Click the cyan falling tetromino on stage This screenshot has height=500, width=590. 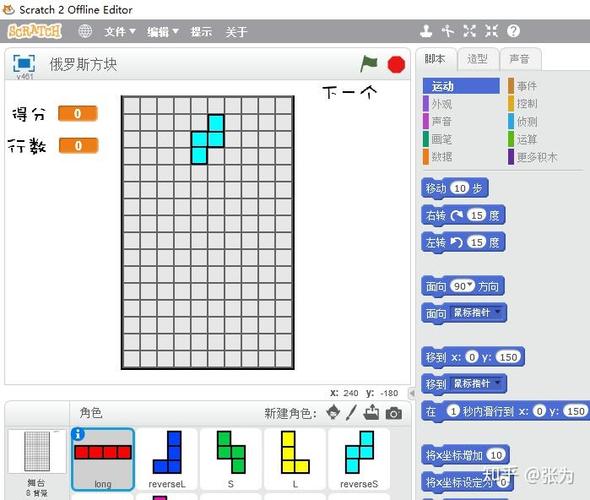(x=208, y=139)
